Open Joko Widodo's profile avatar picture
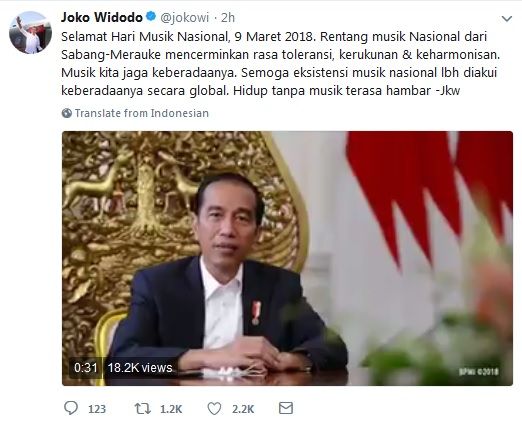522x422 pixels. click(30, 33)
